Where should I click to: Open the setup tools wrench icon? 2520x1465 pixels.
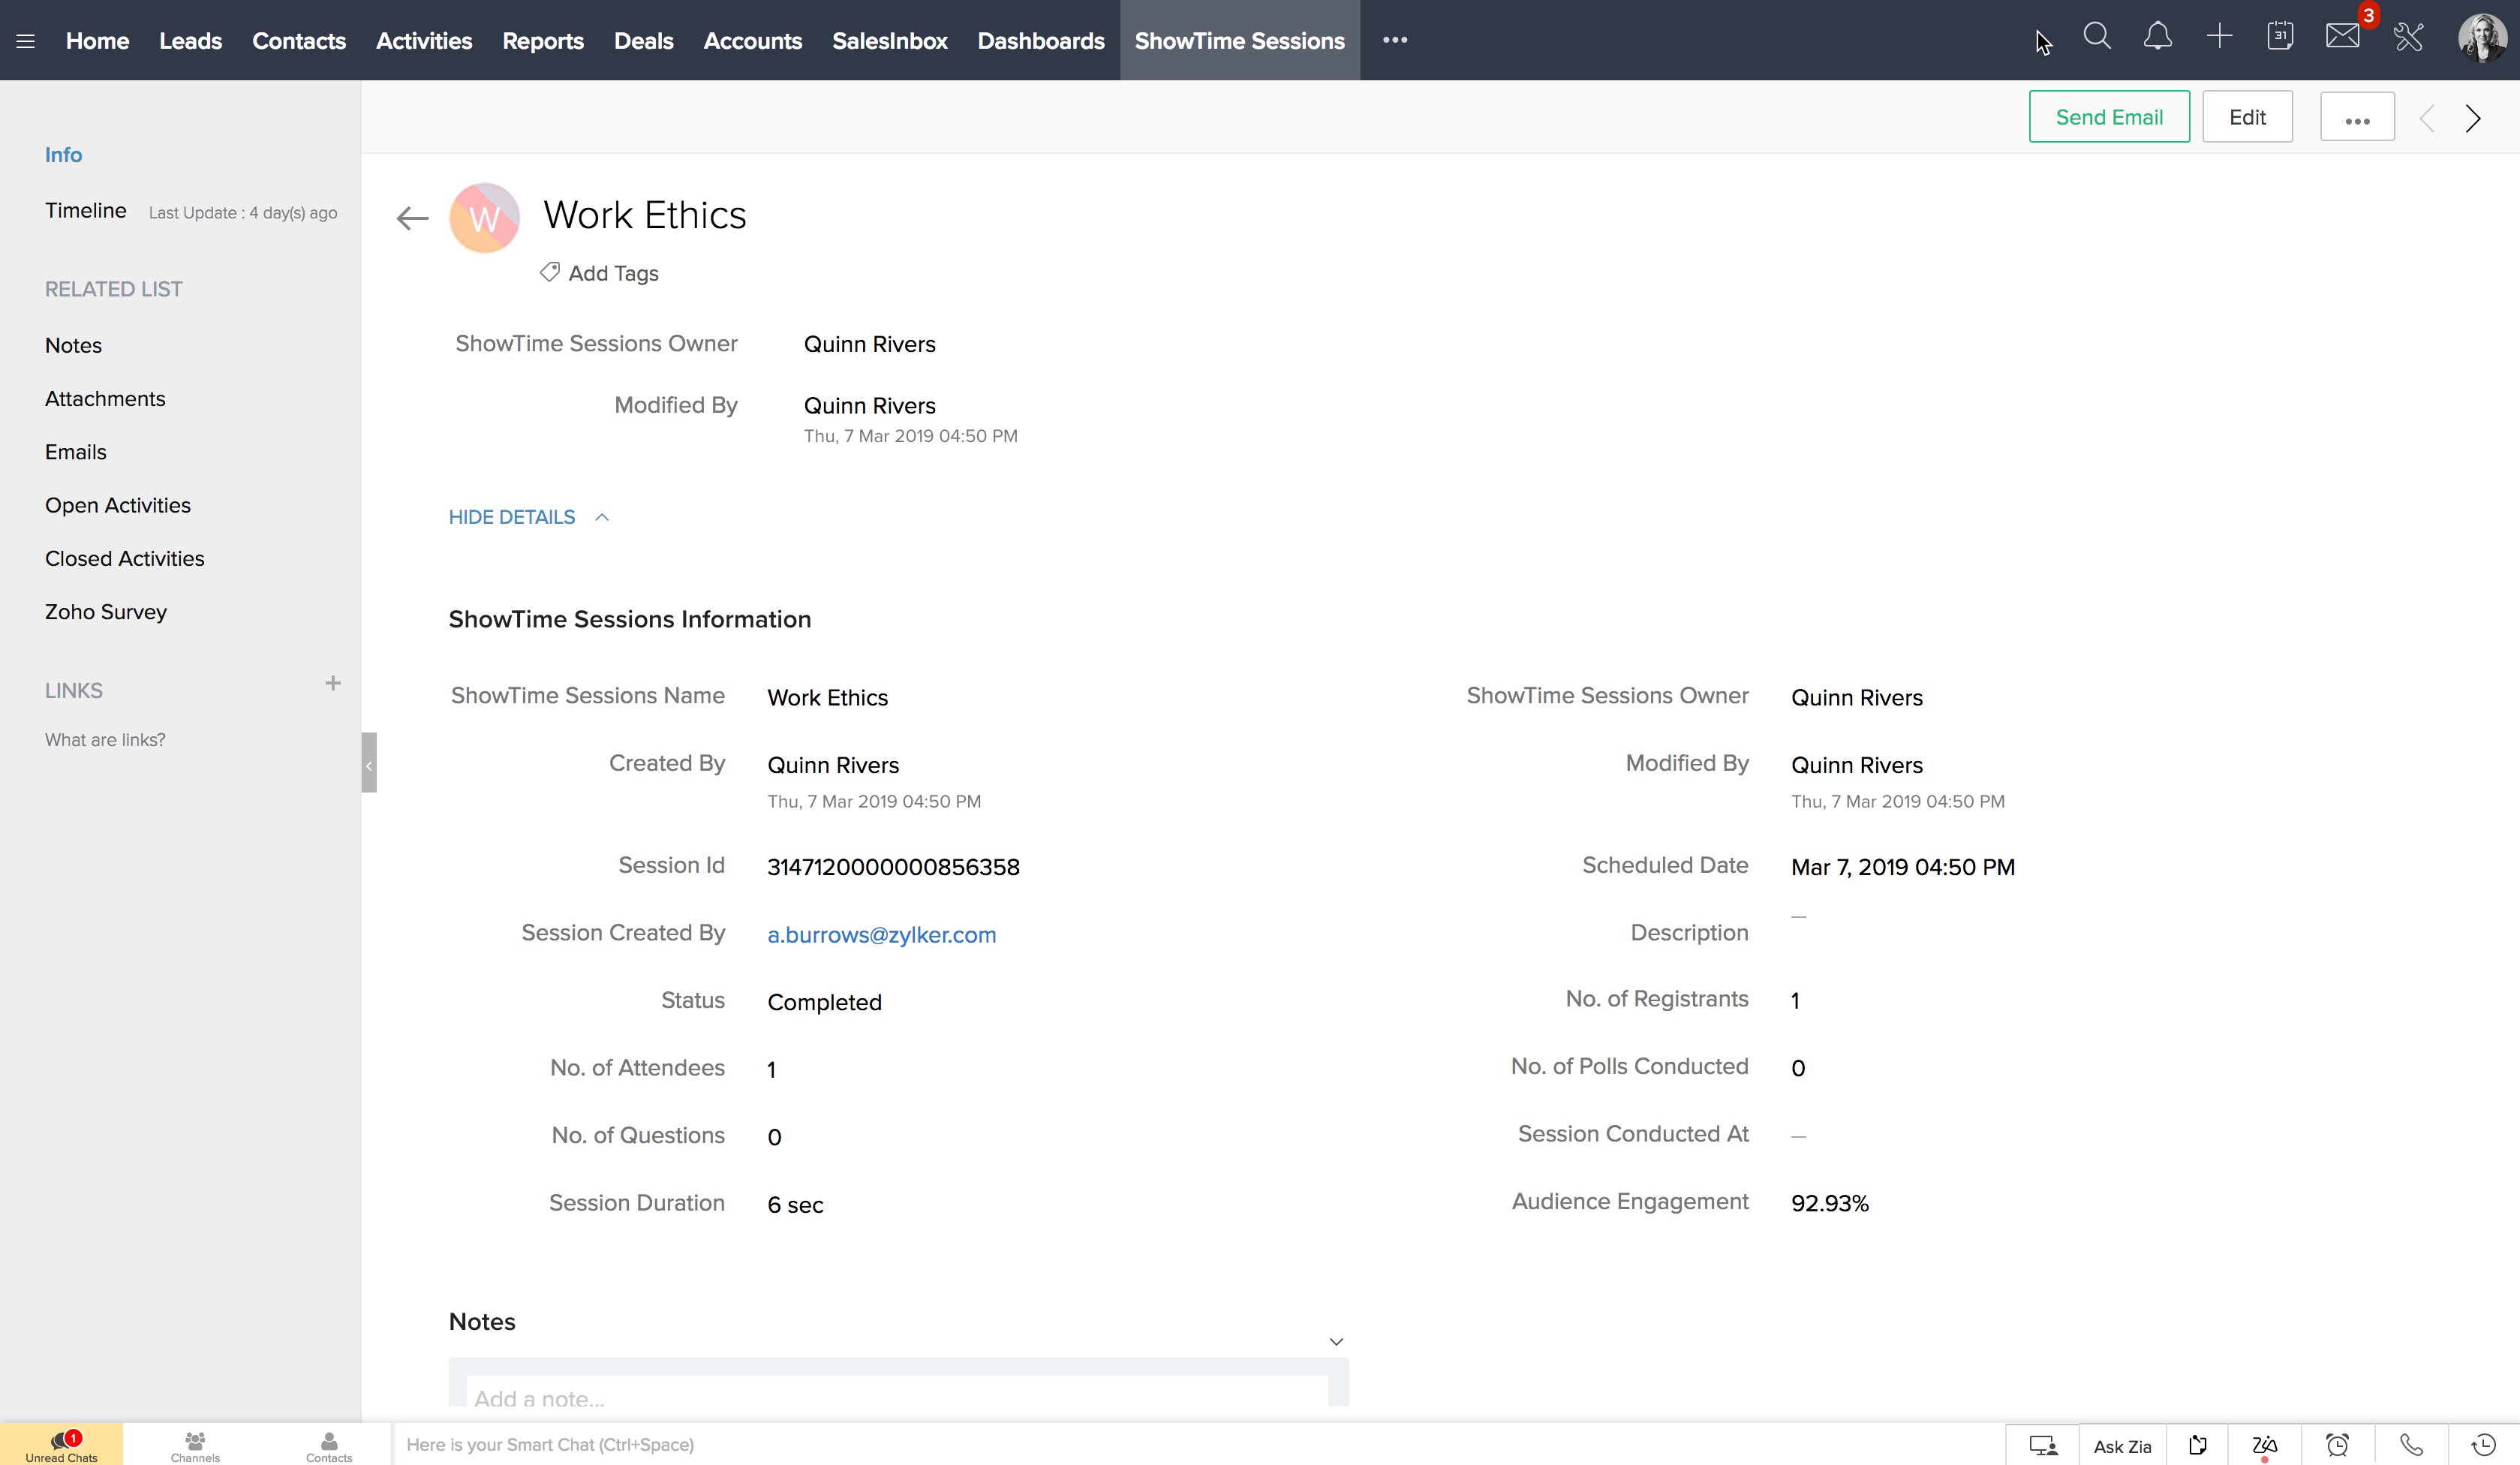2408,38
